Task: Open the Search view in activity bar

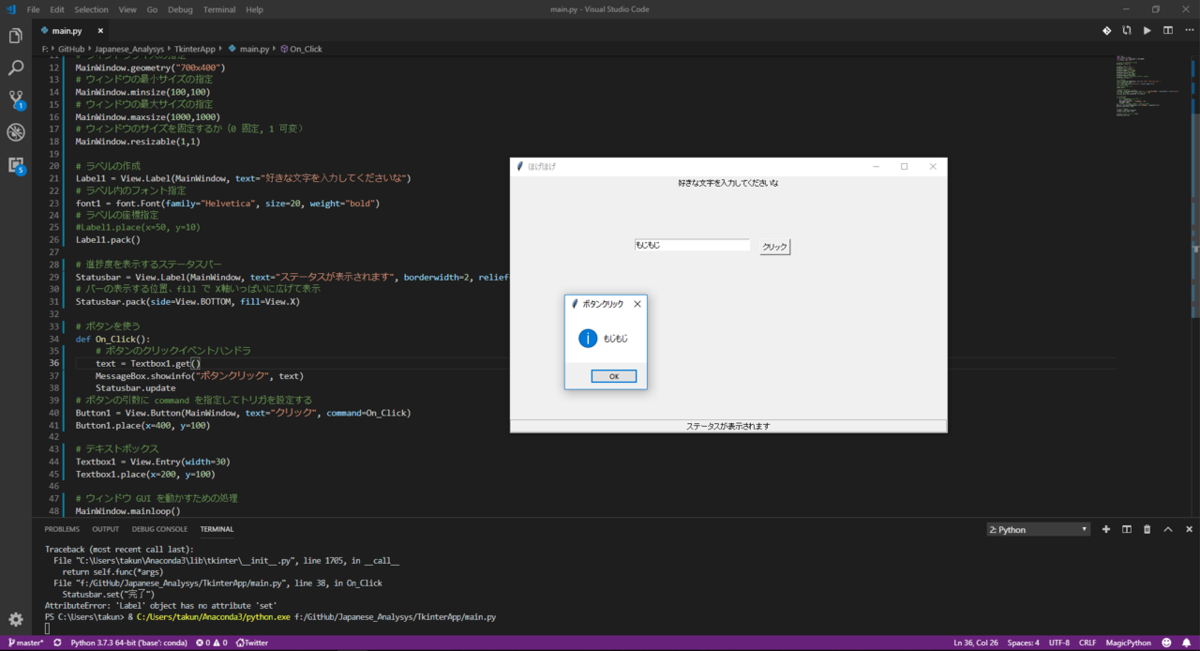Action: point(16,68)
